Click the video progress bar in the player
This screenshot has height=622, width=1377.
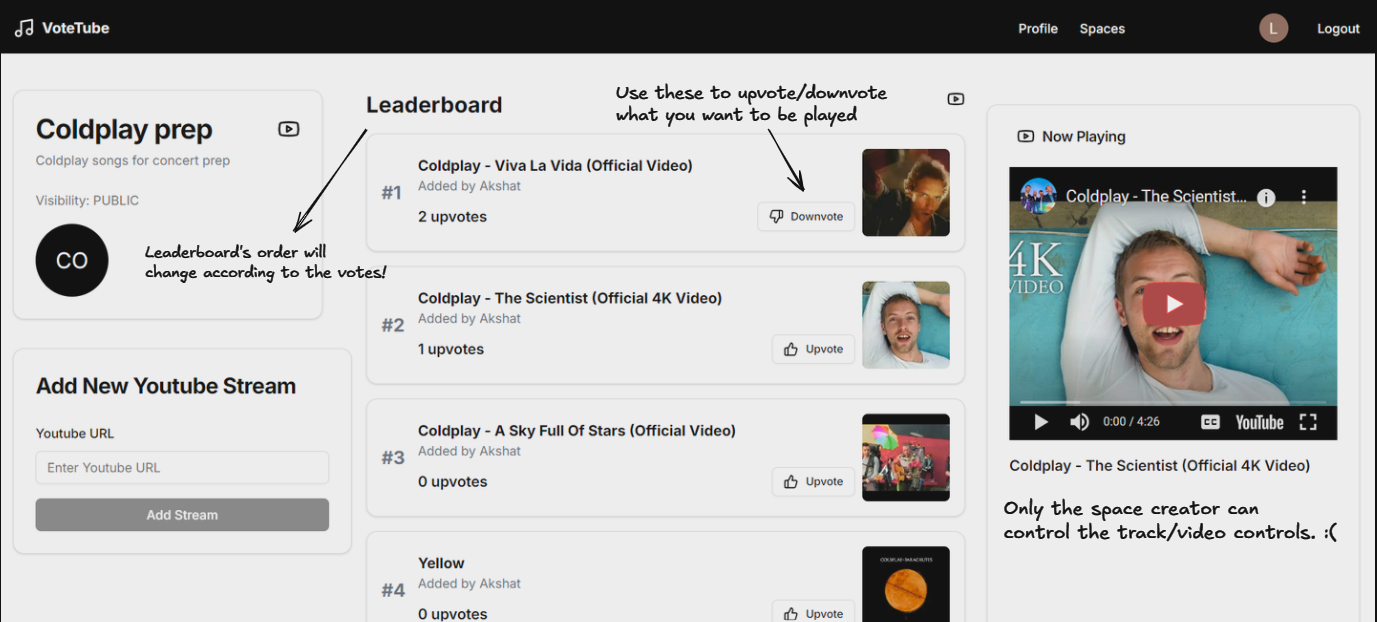1173,402
